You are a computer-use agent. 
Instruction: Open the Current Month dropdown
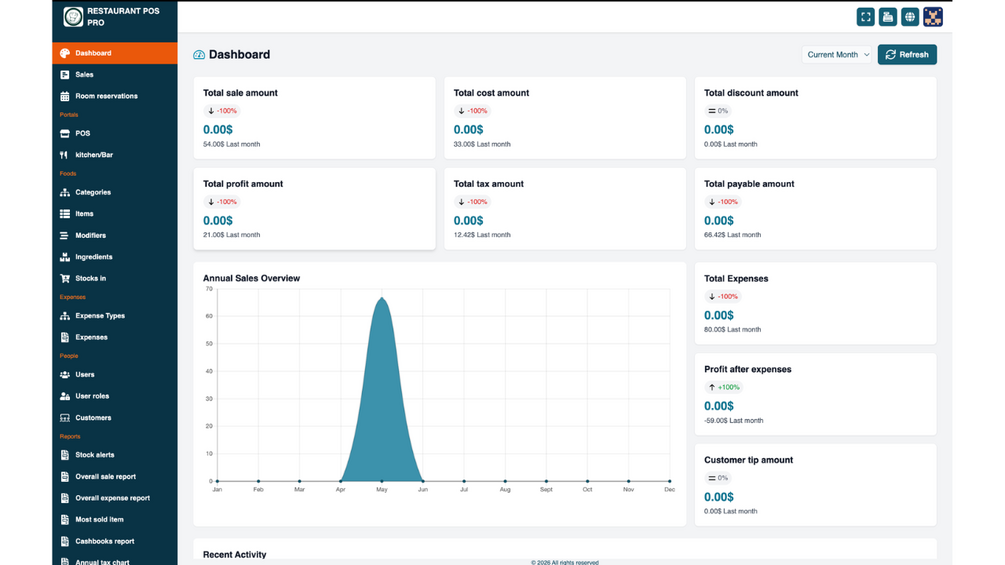click(x=837, y=54)
